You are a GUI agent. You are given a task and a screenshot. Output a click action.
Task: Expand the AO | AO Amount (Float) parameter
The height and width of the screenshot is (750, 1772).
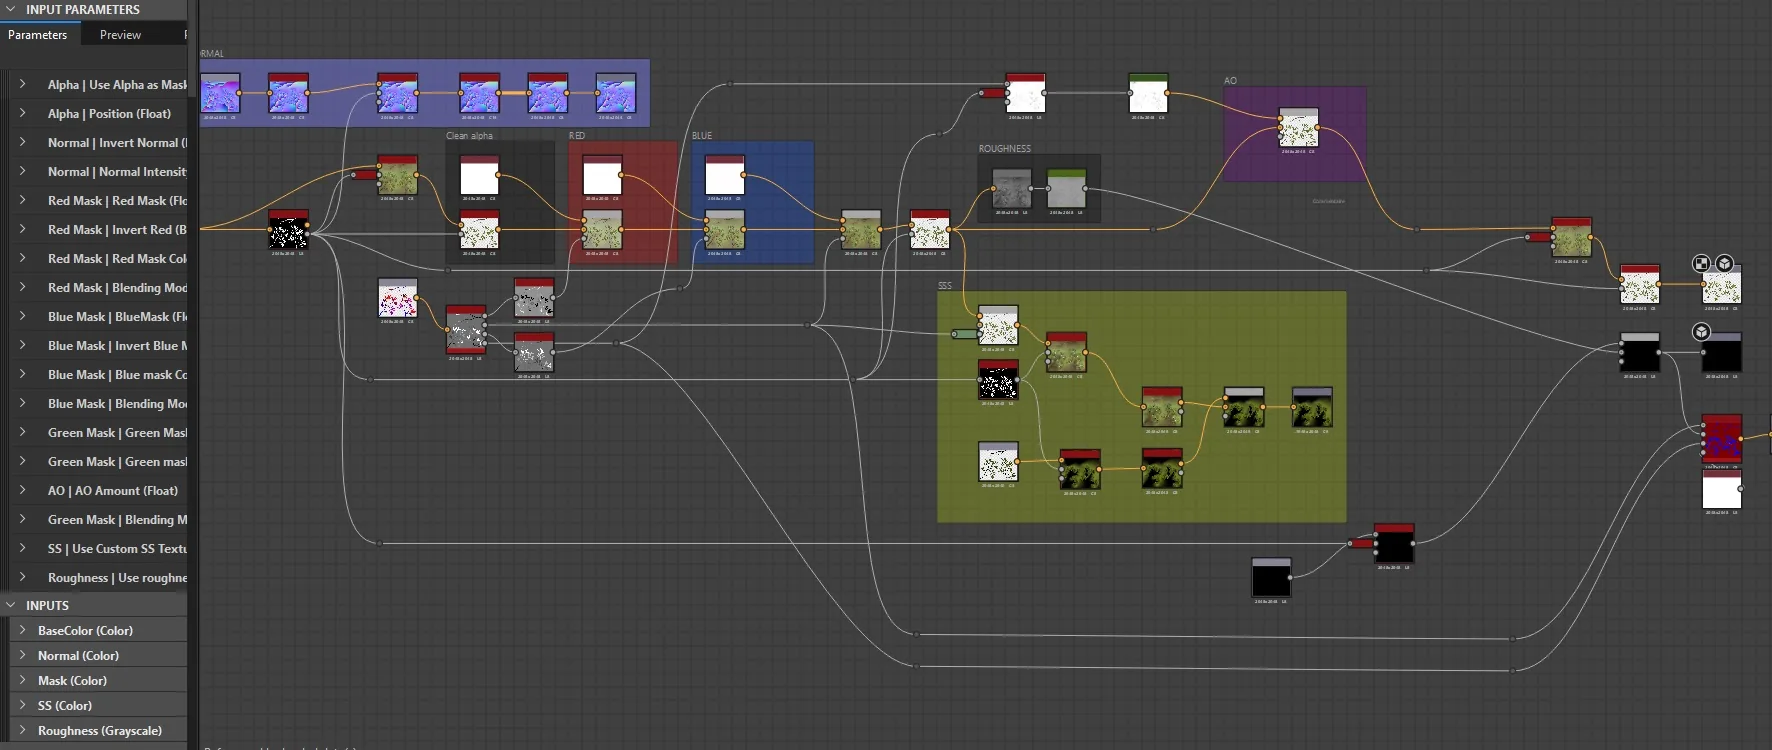point(22,490)
